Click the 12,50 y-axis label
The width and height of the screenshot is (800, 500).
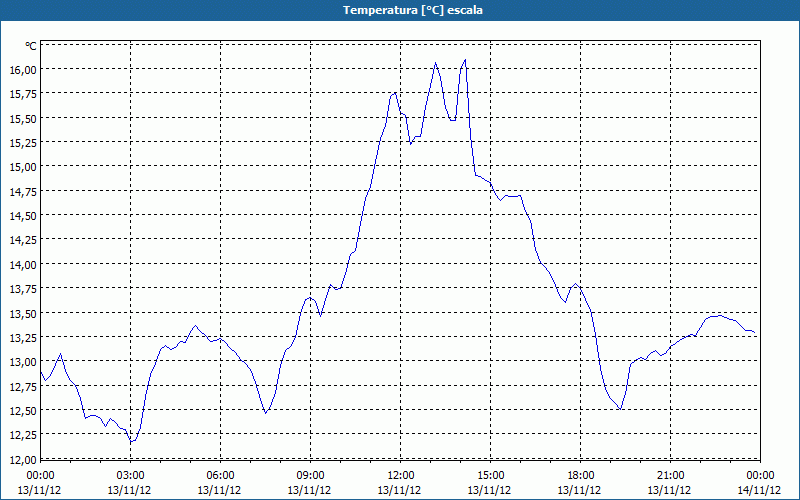pos(23,411)
